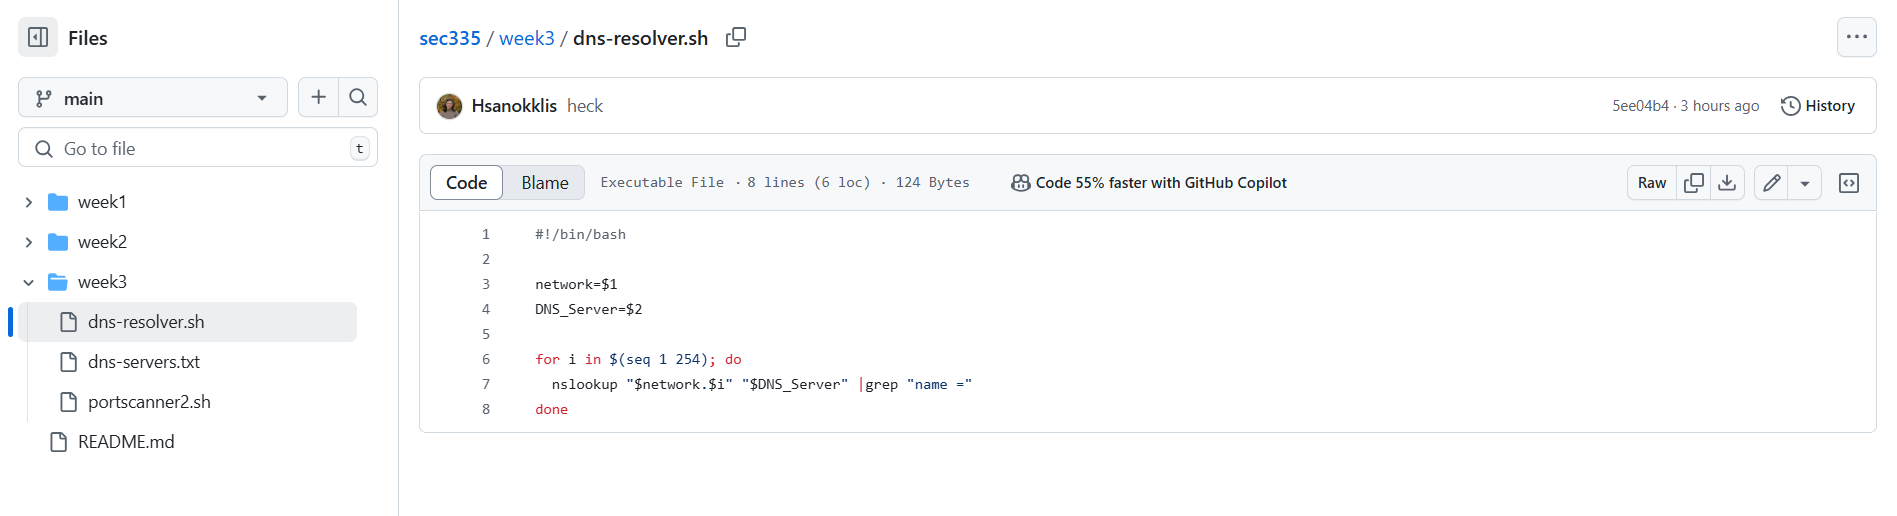Screen dimensions: 1897x516
Task: Expand the week1 folder
Action: tap(29, 202)
